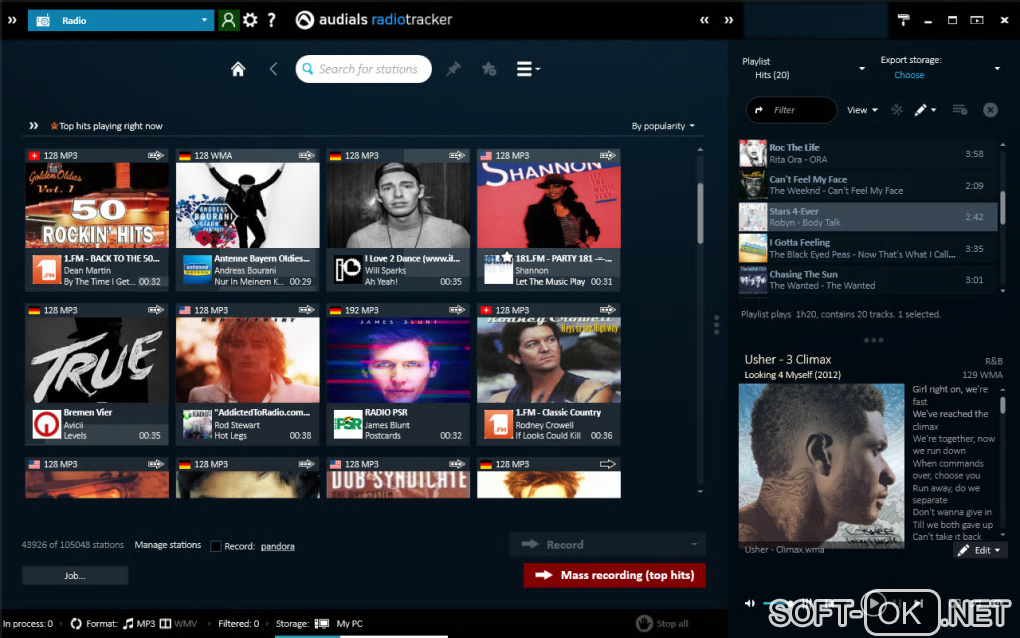Open the Edit dropdown under the lyrics
Screen dimensions: 1020x638
pos(980,550)
